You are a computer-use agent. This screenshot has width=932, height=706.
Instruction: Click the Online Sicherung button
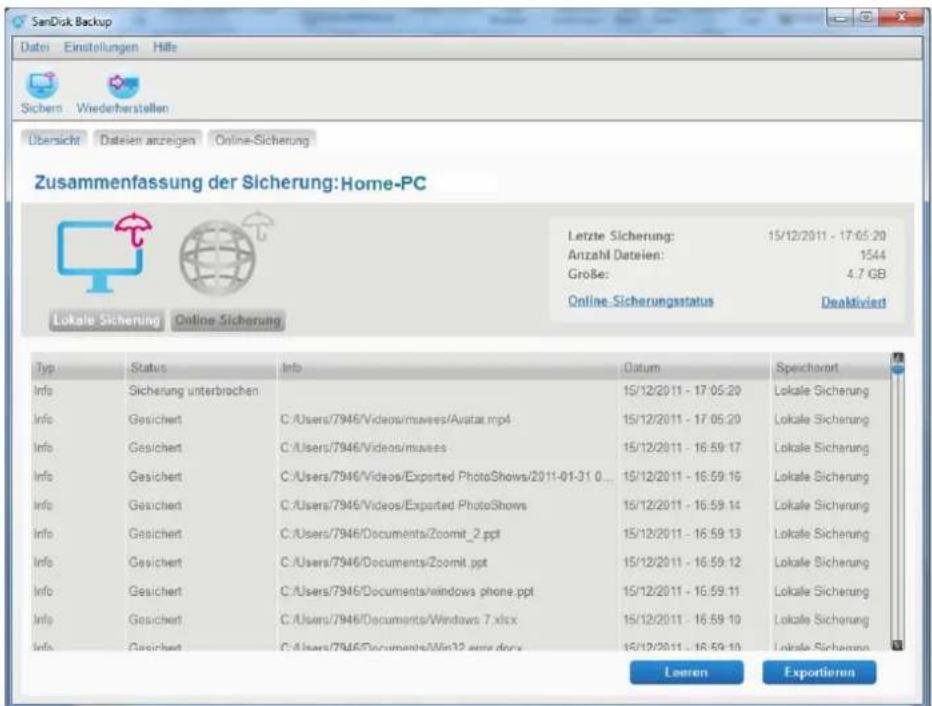click(228, 320)
